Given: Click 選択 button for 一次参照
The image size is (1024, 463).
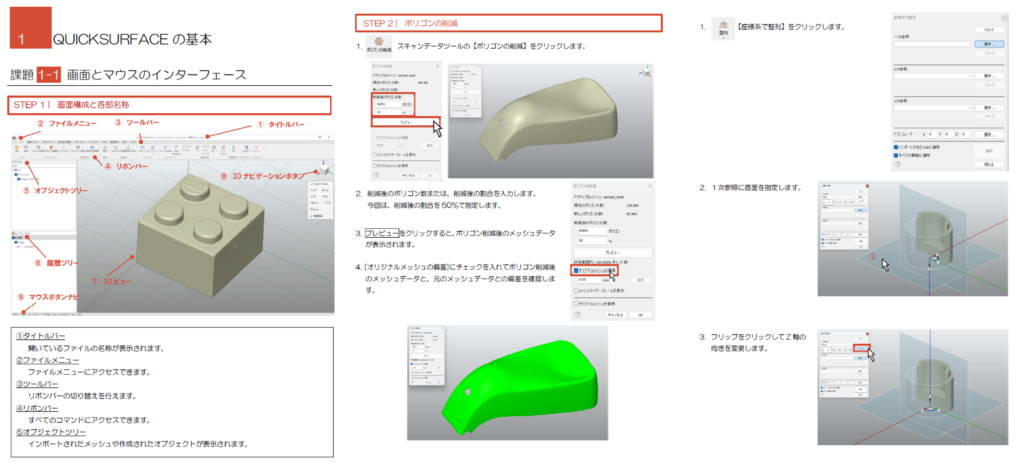Looking at the screenshot, I should pyautogui.click(x=989, y=44).
